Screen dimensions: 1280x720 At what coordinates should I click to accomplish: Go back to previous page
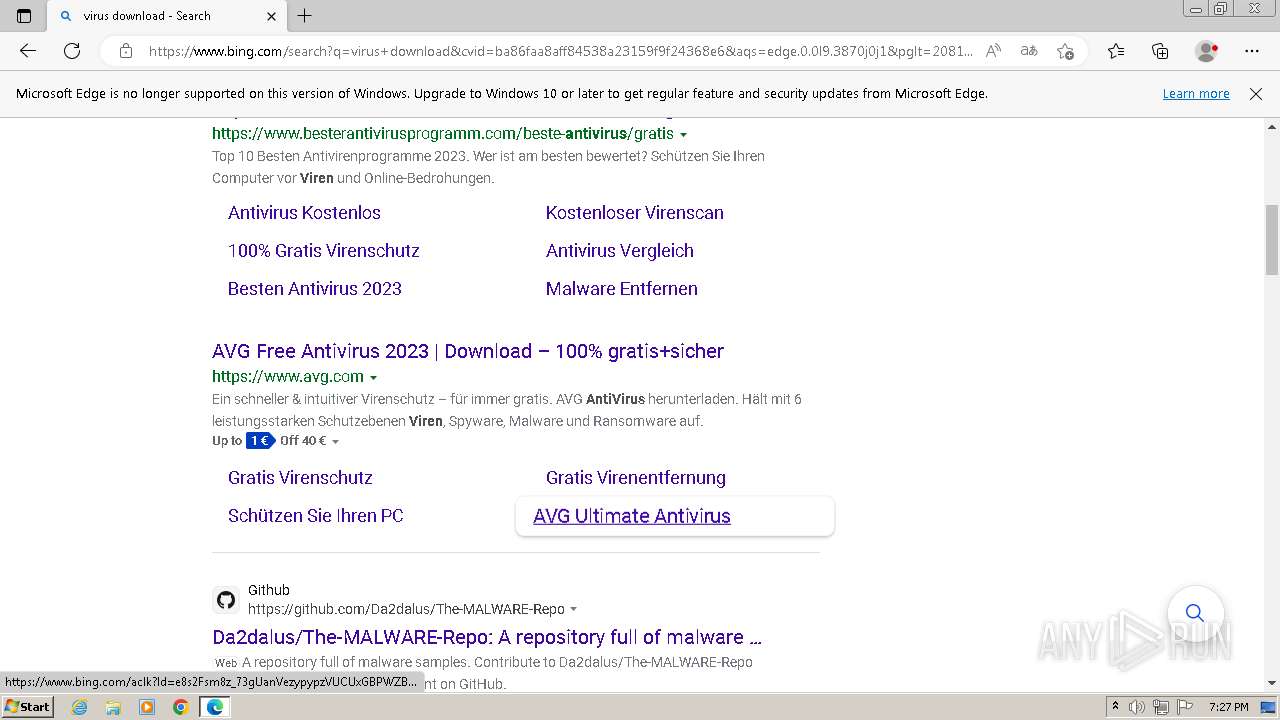tap(28, 51)
